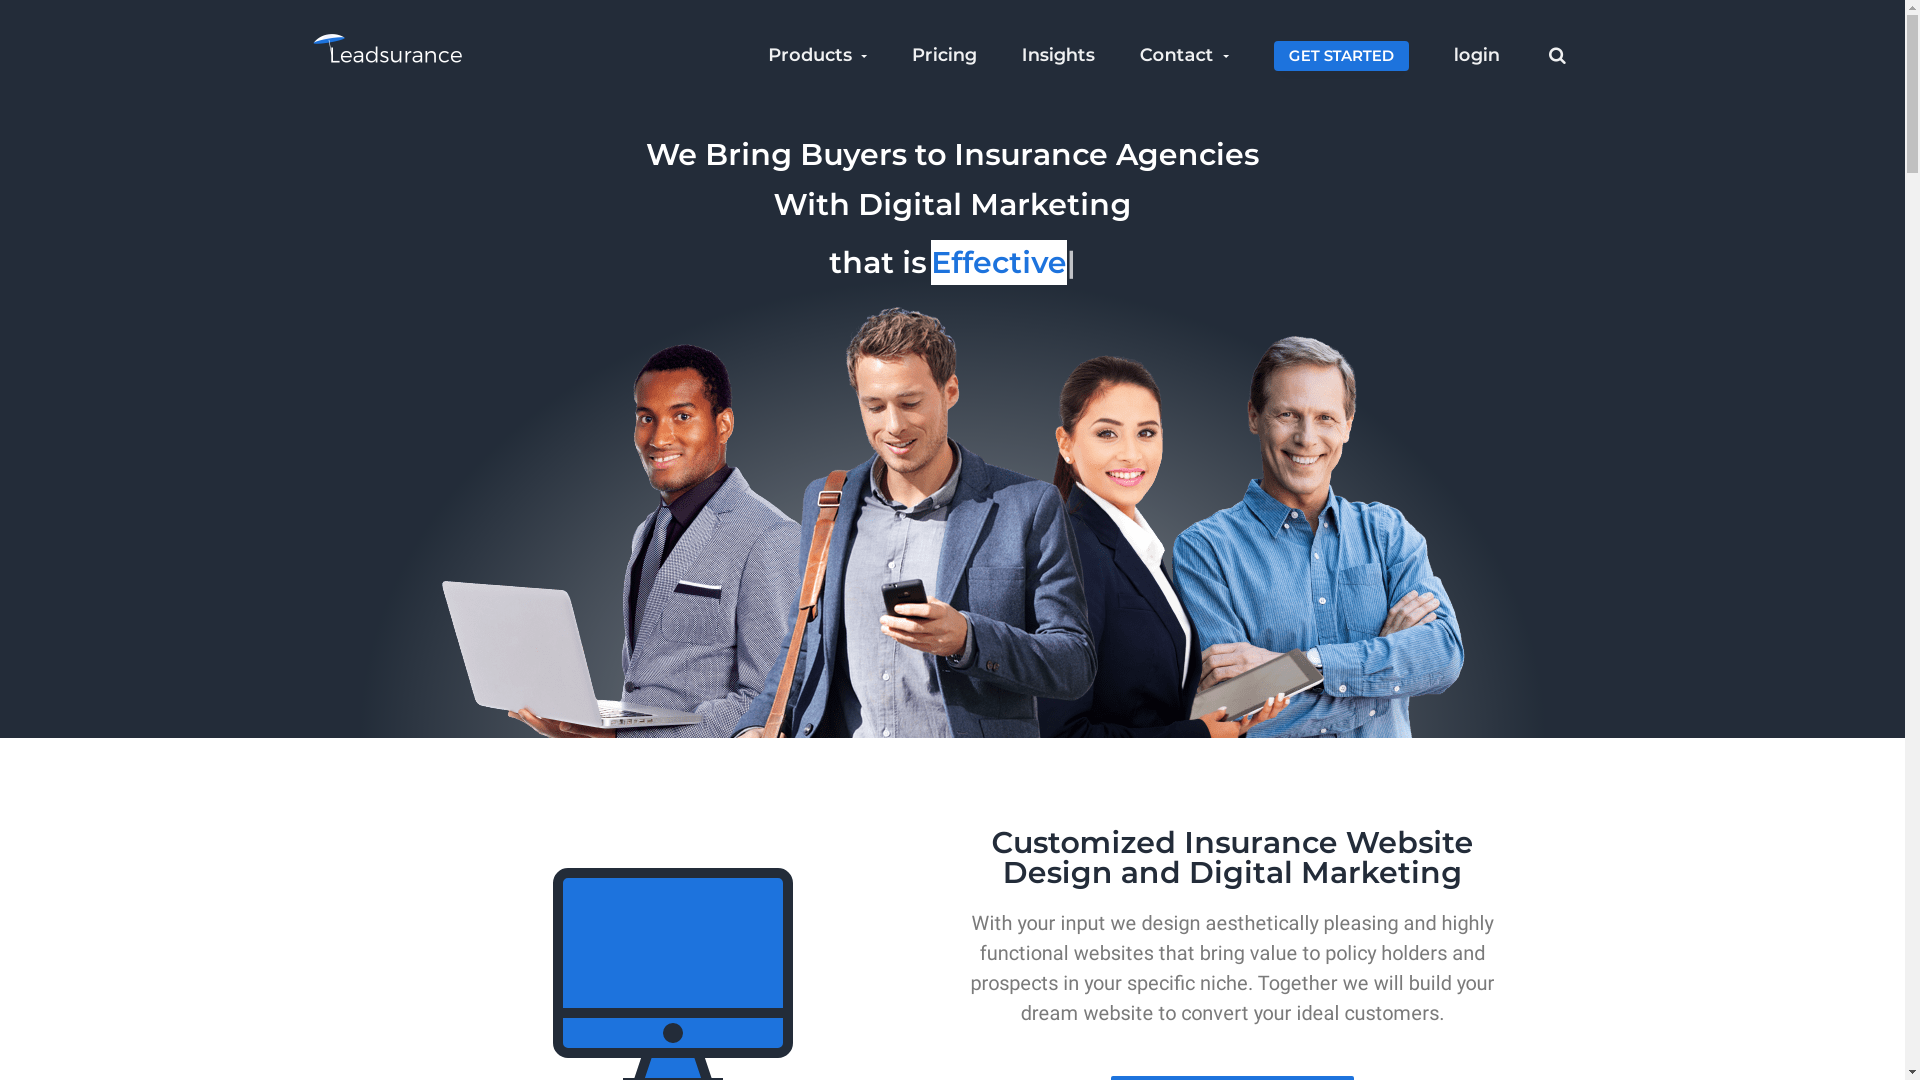Click the Contact dropdown arrow
This screenshot has width=1920, height=1080.
pos(1225,55)
